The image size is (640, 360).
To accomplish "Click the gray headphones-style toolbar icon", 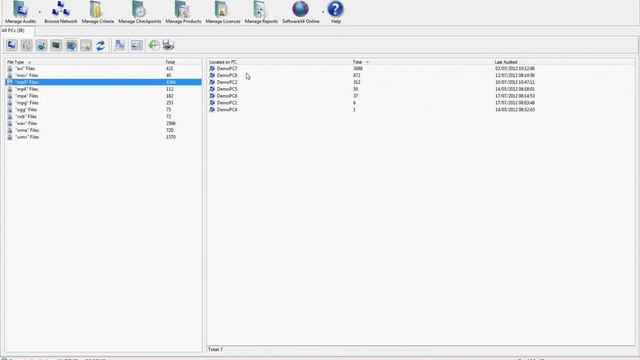I will (27, 45).
